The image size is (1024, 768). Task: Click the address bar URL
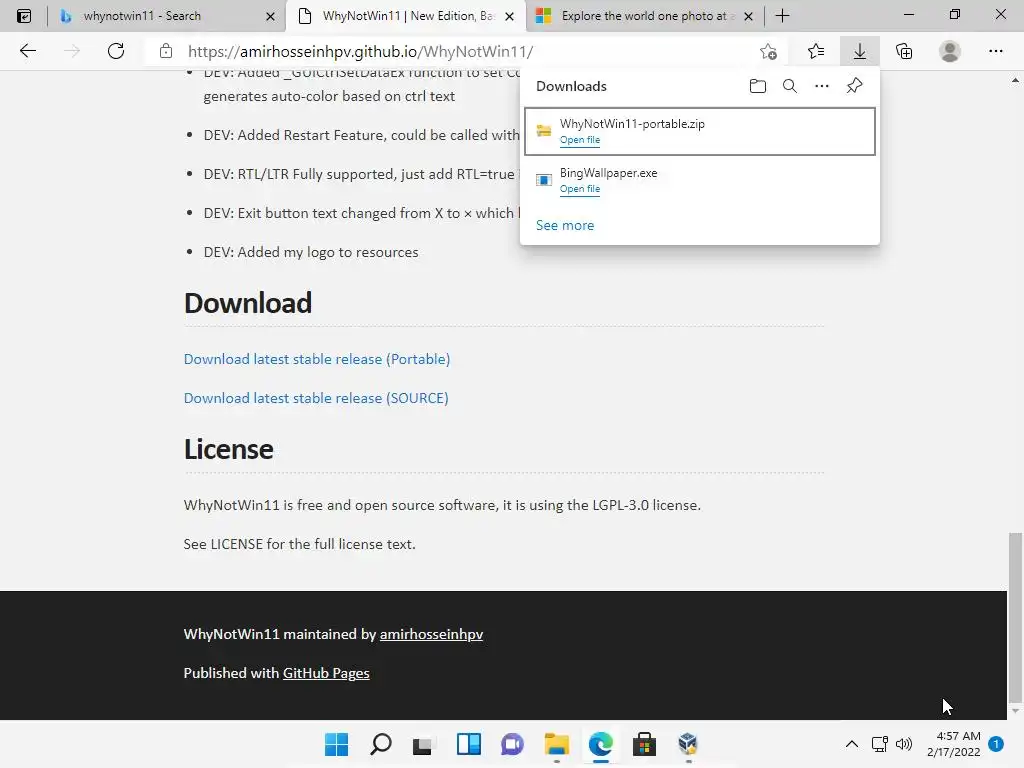[x=360, y=52]
